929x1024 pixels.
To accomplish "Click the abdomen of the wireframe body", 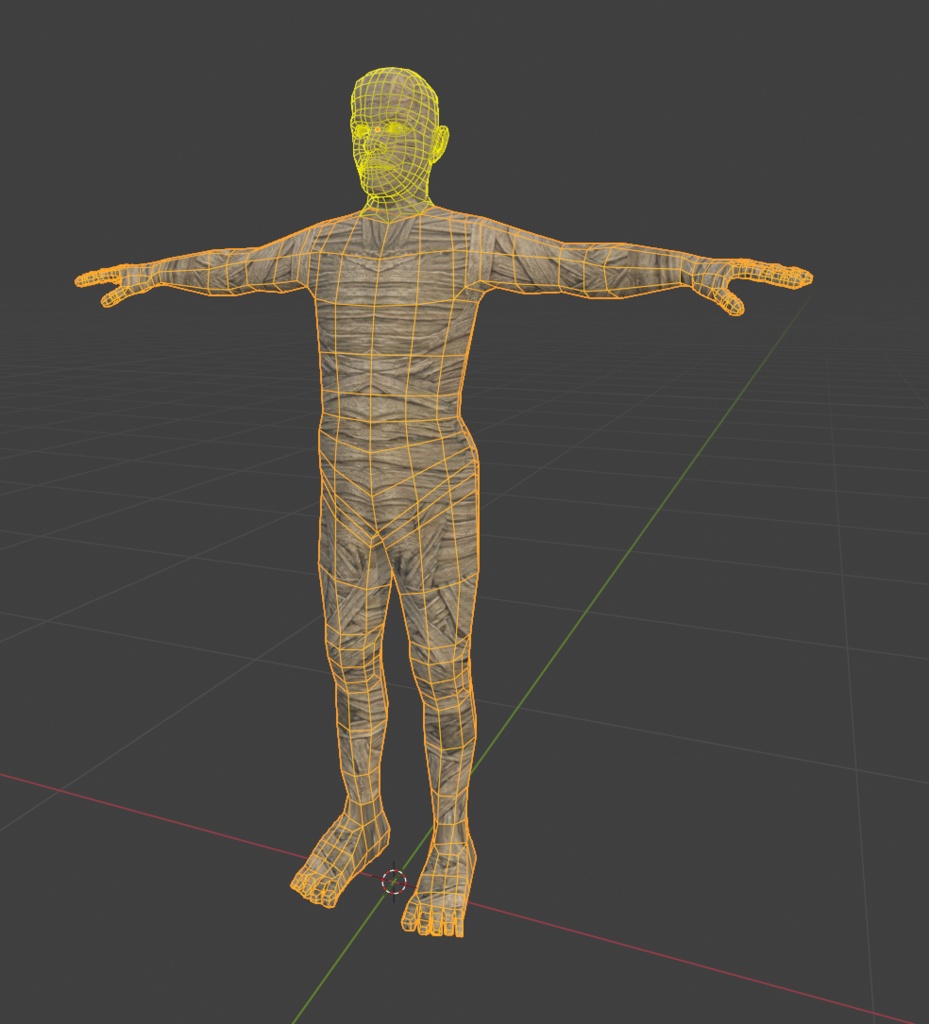I will [392, 372].
